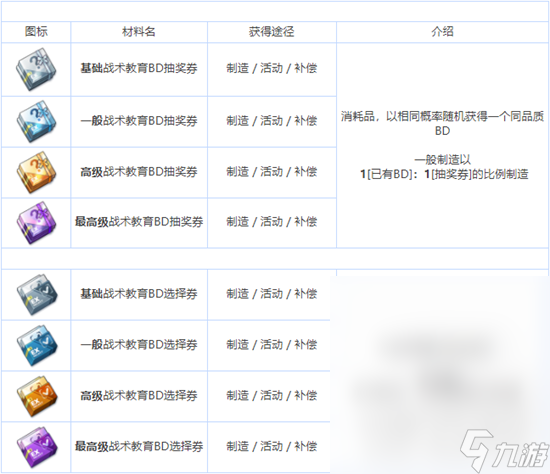The height and width of the screenshot is (474, 550).
Task: Select the text 一般战术教育BD选择券
Action: point(139,344)
